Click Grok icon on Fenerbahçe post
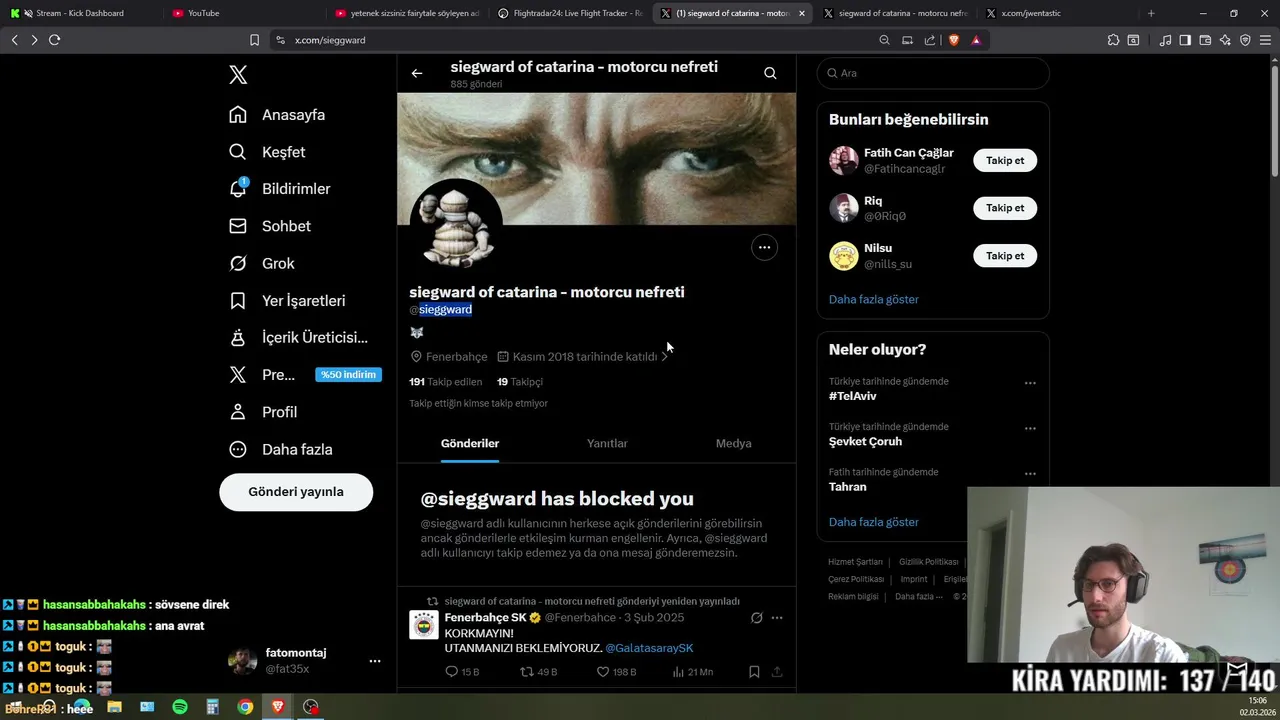The height and width of the screenshot is (720, 1280). tap(757, 618)
